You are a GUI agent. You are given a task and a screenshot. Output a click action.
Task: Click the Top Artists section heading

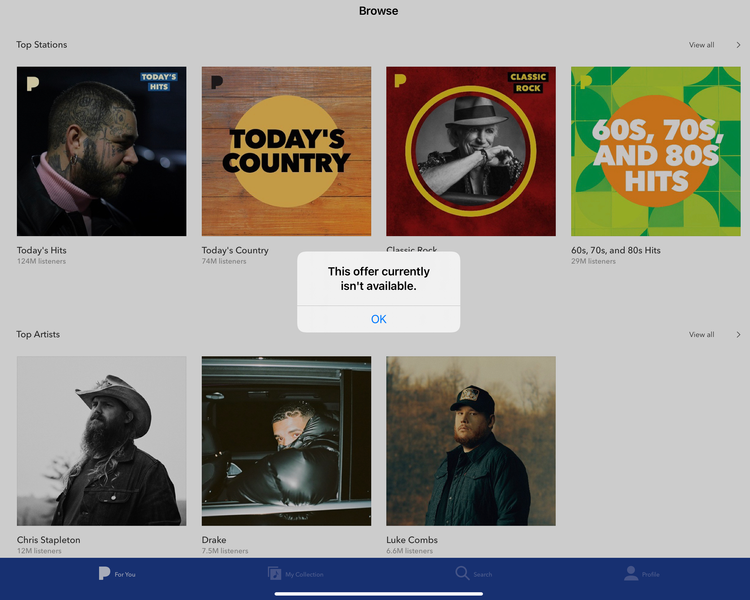[38, 334]
